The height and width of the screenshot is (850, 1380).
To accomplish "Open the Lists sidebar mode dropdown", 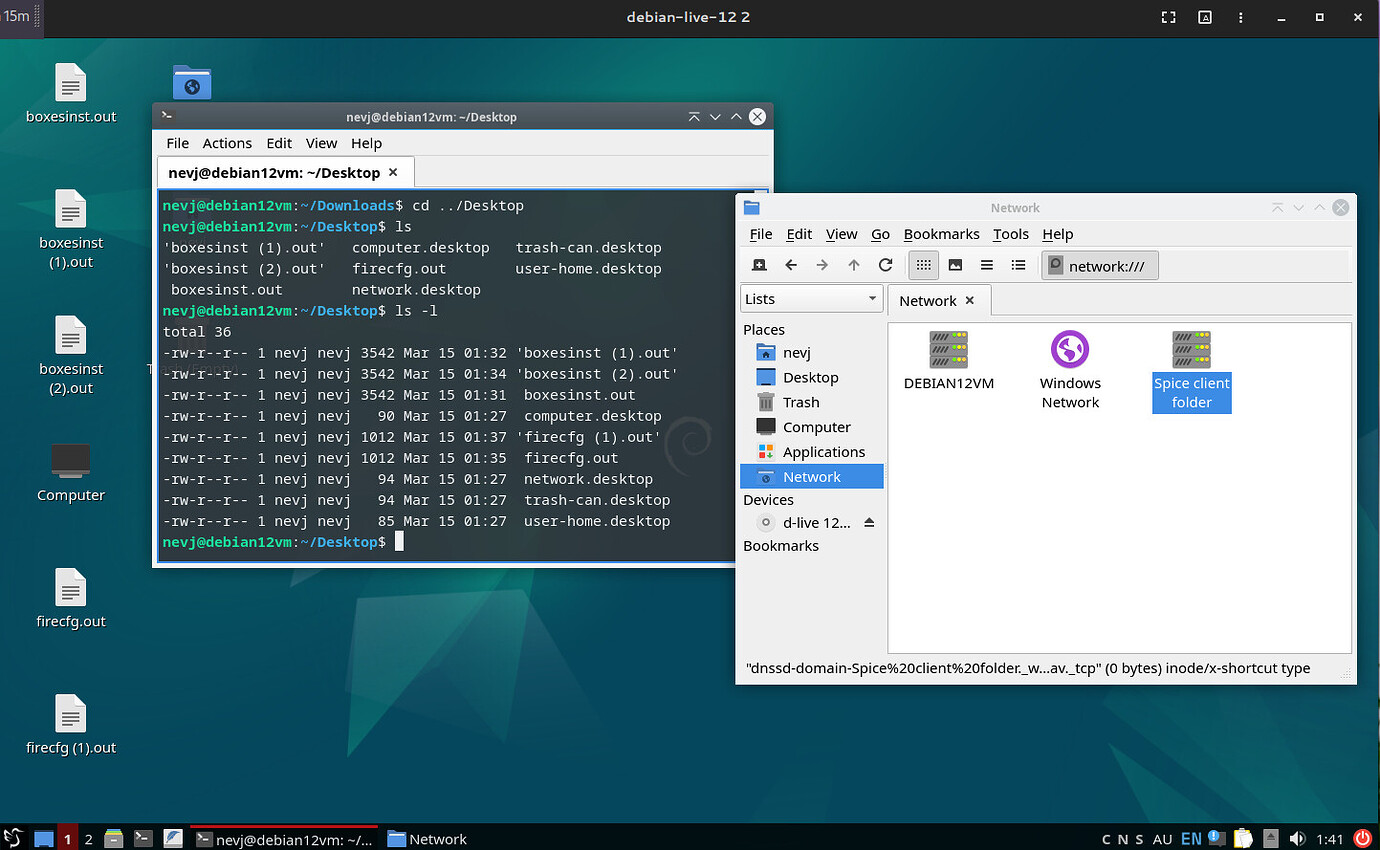I will 811,298.
